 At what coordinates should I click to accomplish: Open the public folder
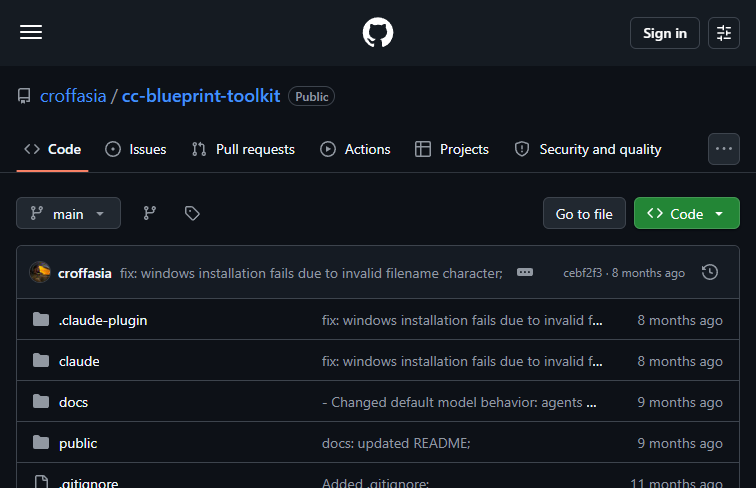pos(78,443)
